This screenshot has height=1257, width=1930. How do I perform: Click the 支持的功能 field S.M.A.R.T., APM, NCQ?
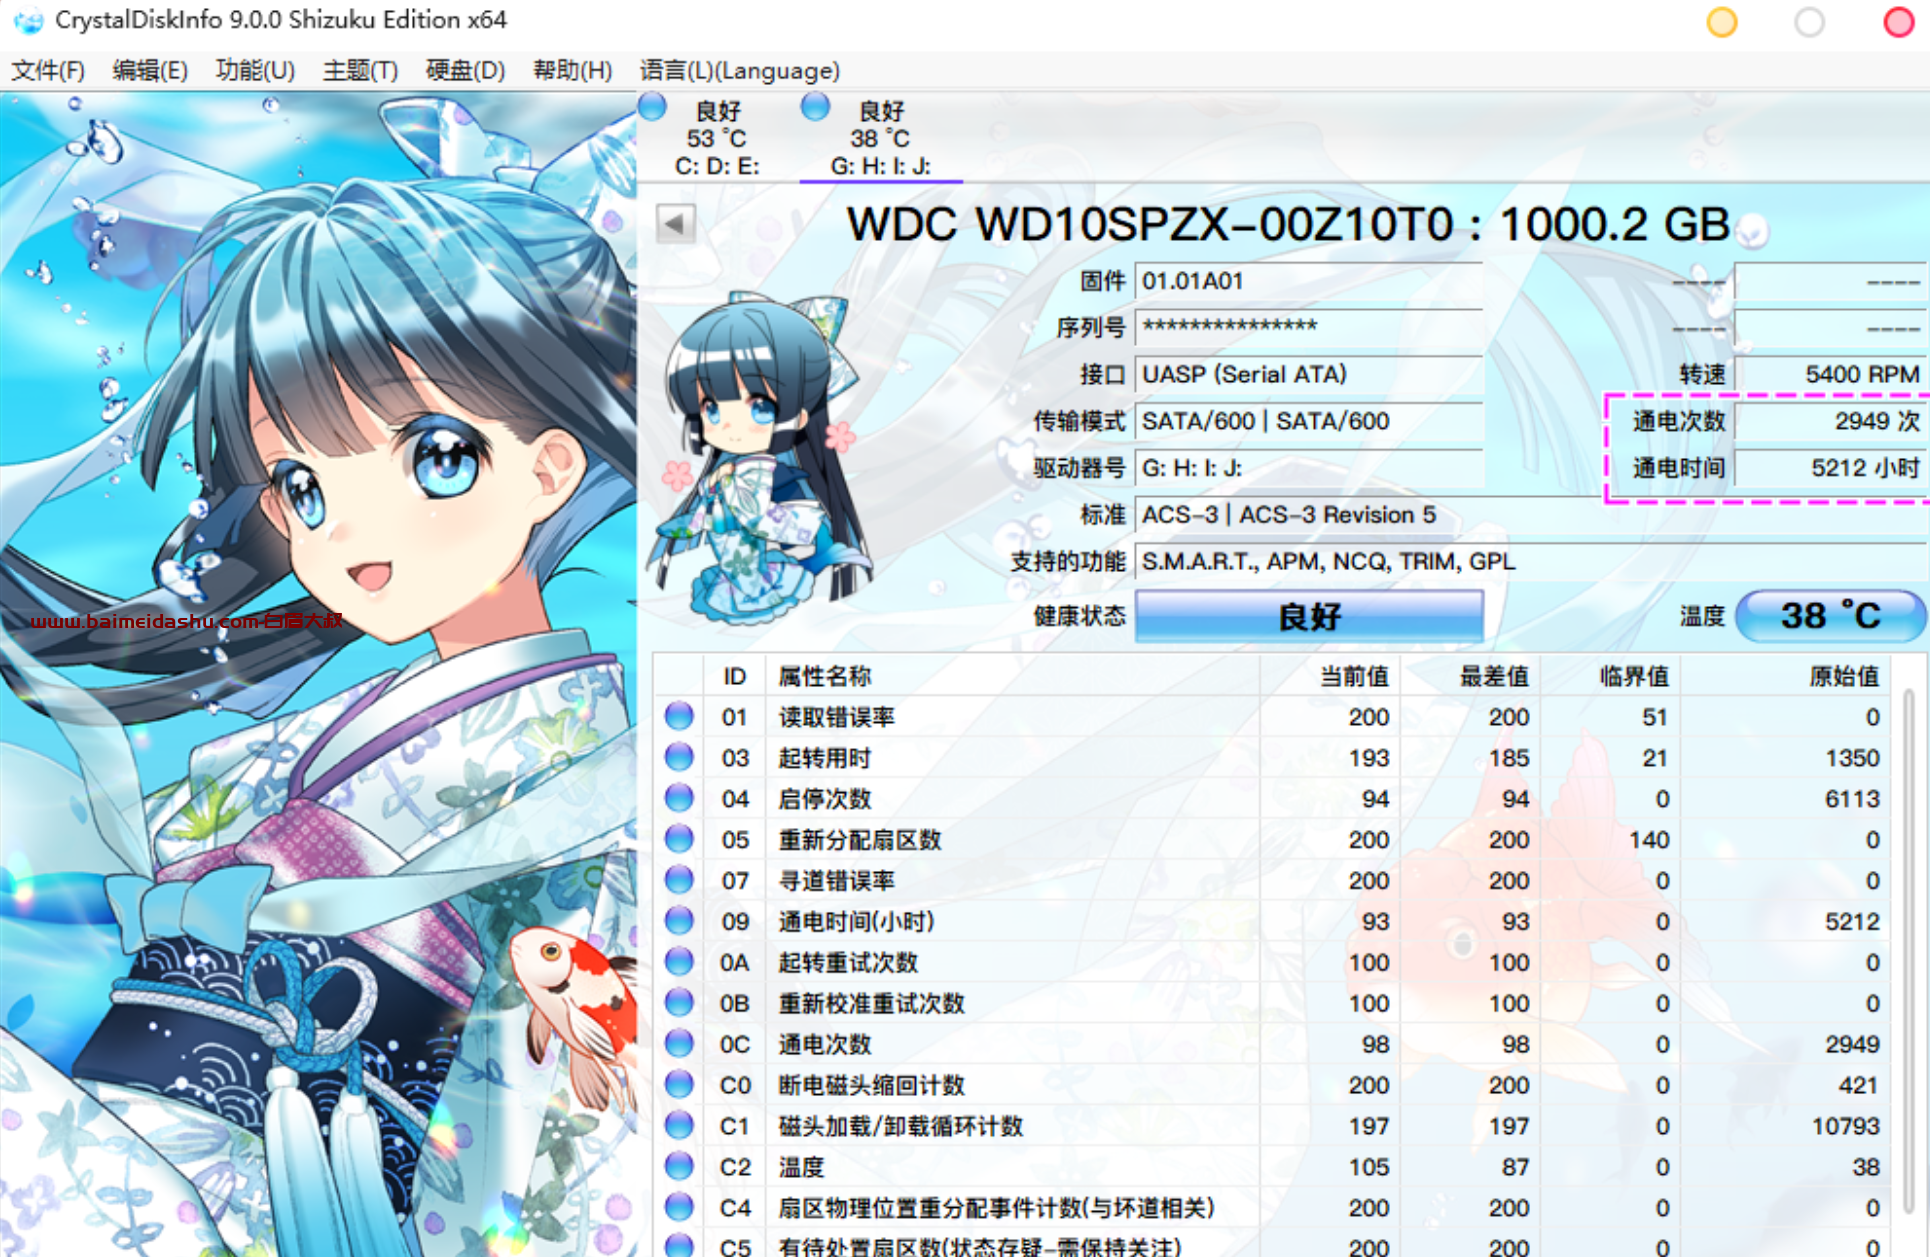pos(1530,562)
